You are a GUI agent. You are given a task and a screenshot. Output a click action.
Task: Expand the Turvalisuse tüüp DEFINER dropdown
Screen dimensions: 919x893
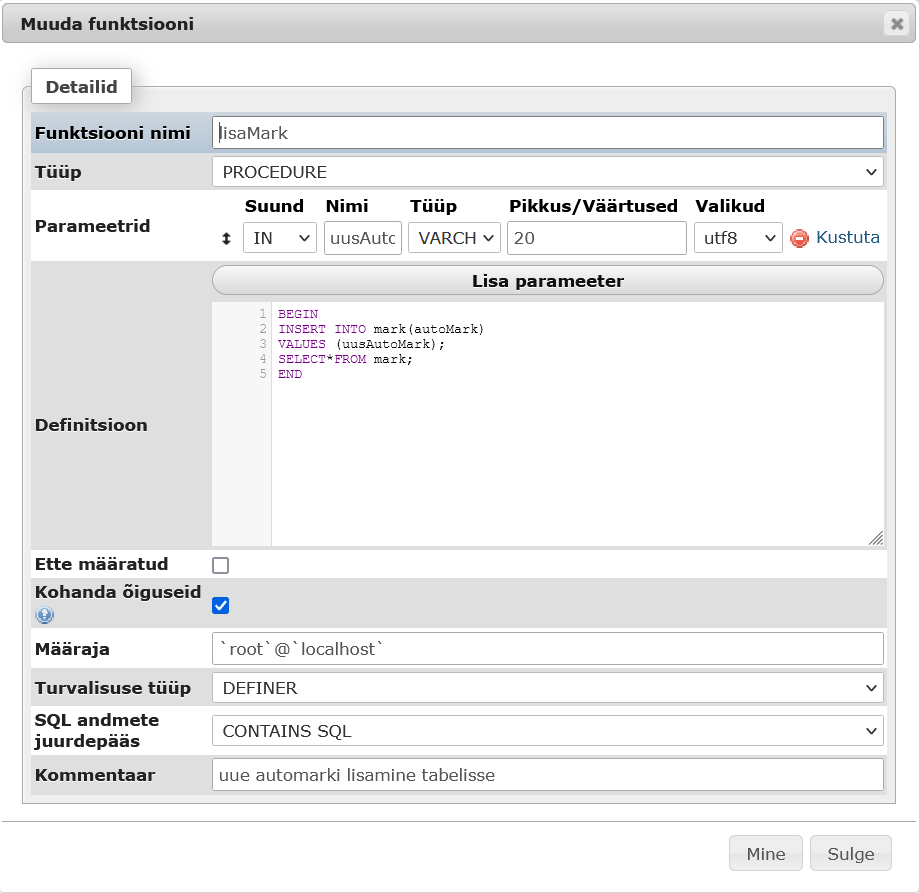pyautogui.click(x=547, y=688)
